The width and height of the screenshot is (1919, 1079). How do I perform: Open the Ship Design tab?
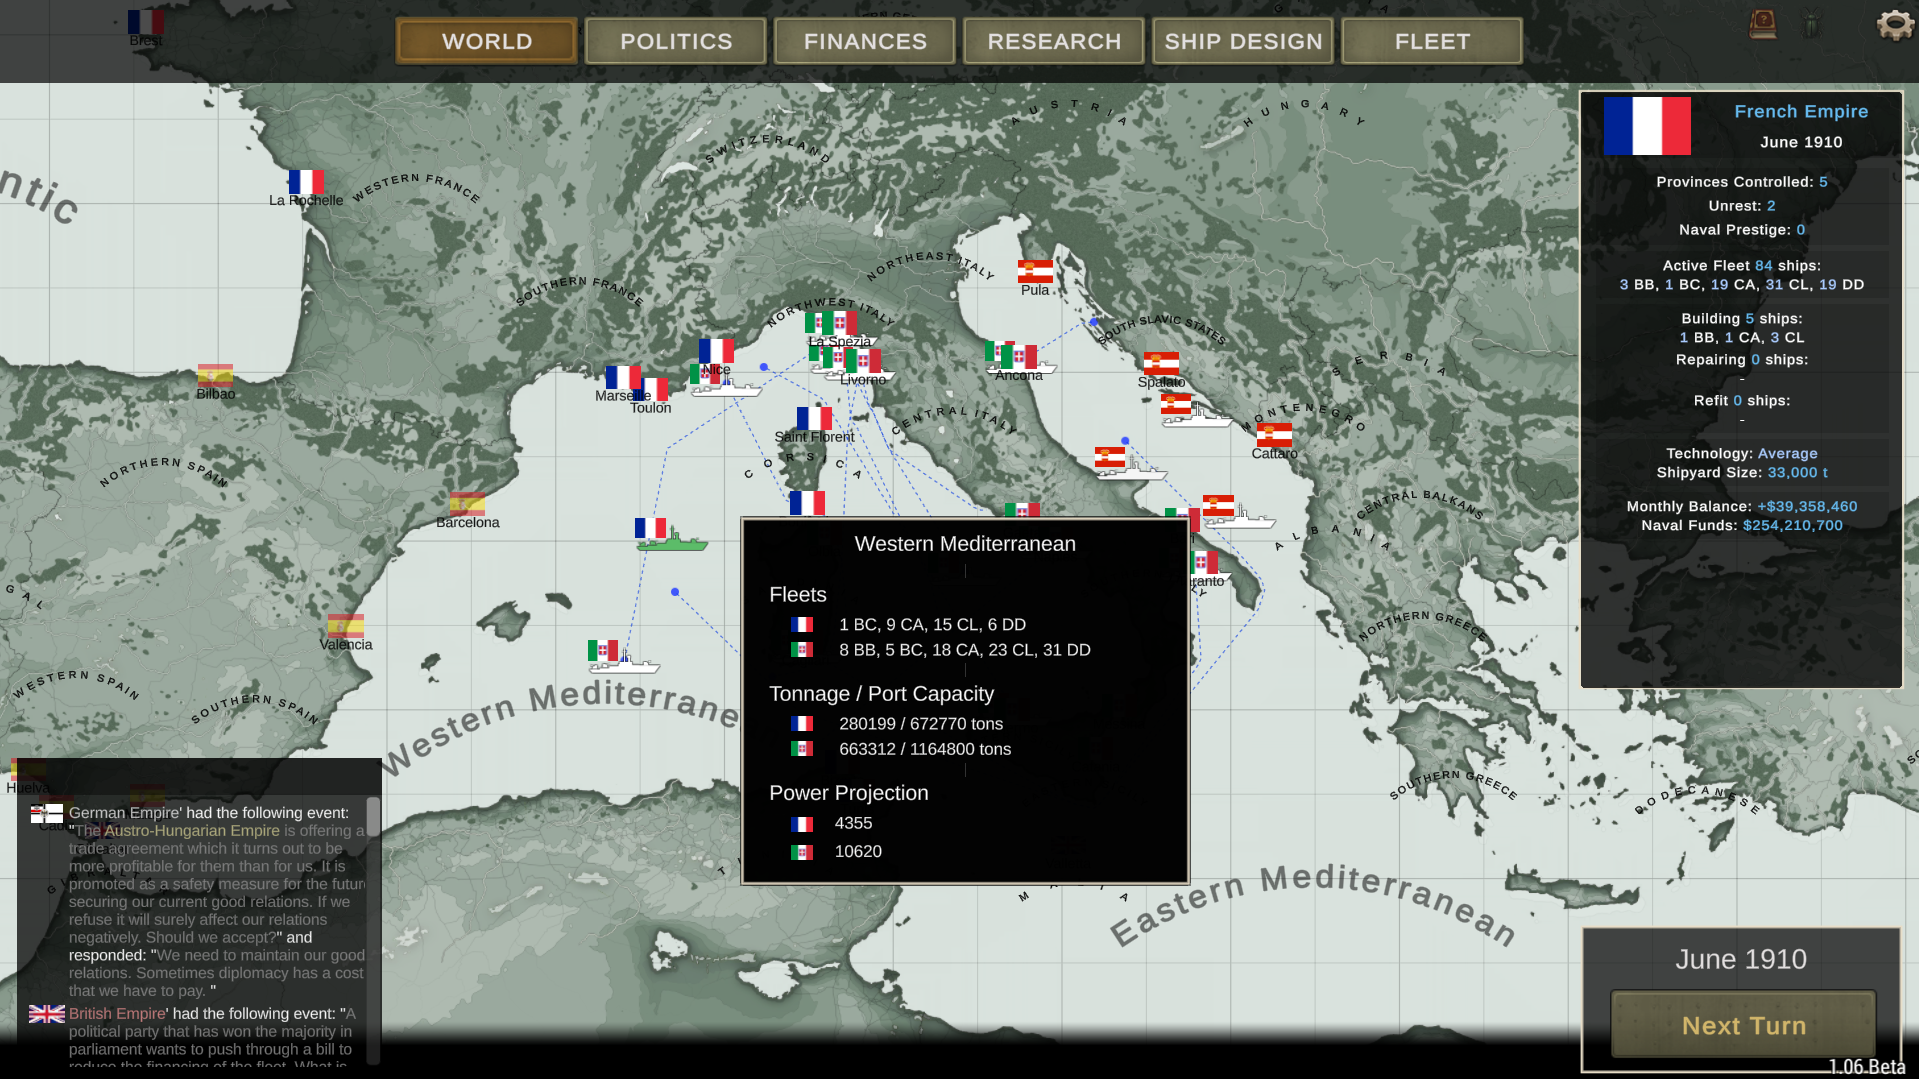1243,41
